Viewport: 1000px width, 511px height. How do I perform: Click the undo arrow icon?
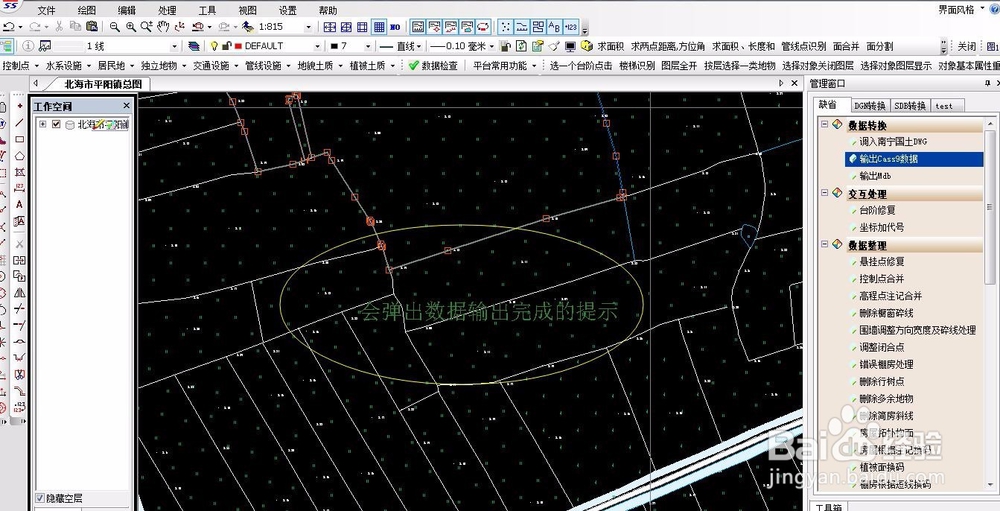[9, 27]
